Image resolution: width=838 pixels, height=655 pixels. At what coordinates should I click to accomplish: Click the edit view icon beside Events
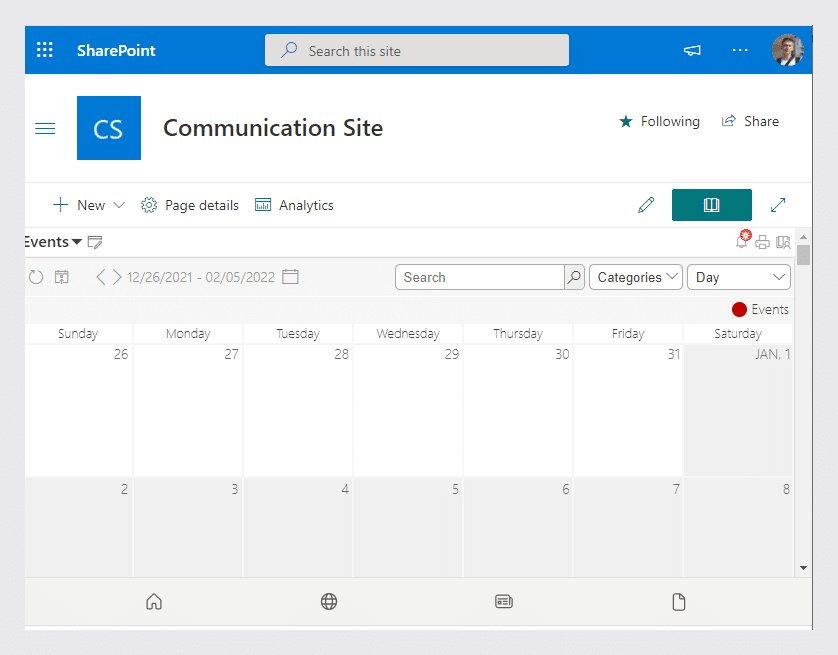tap(95, 243)
